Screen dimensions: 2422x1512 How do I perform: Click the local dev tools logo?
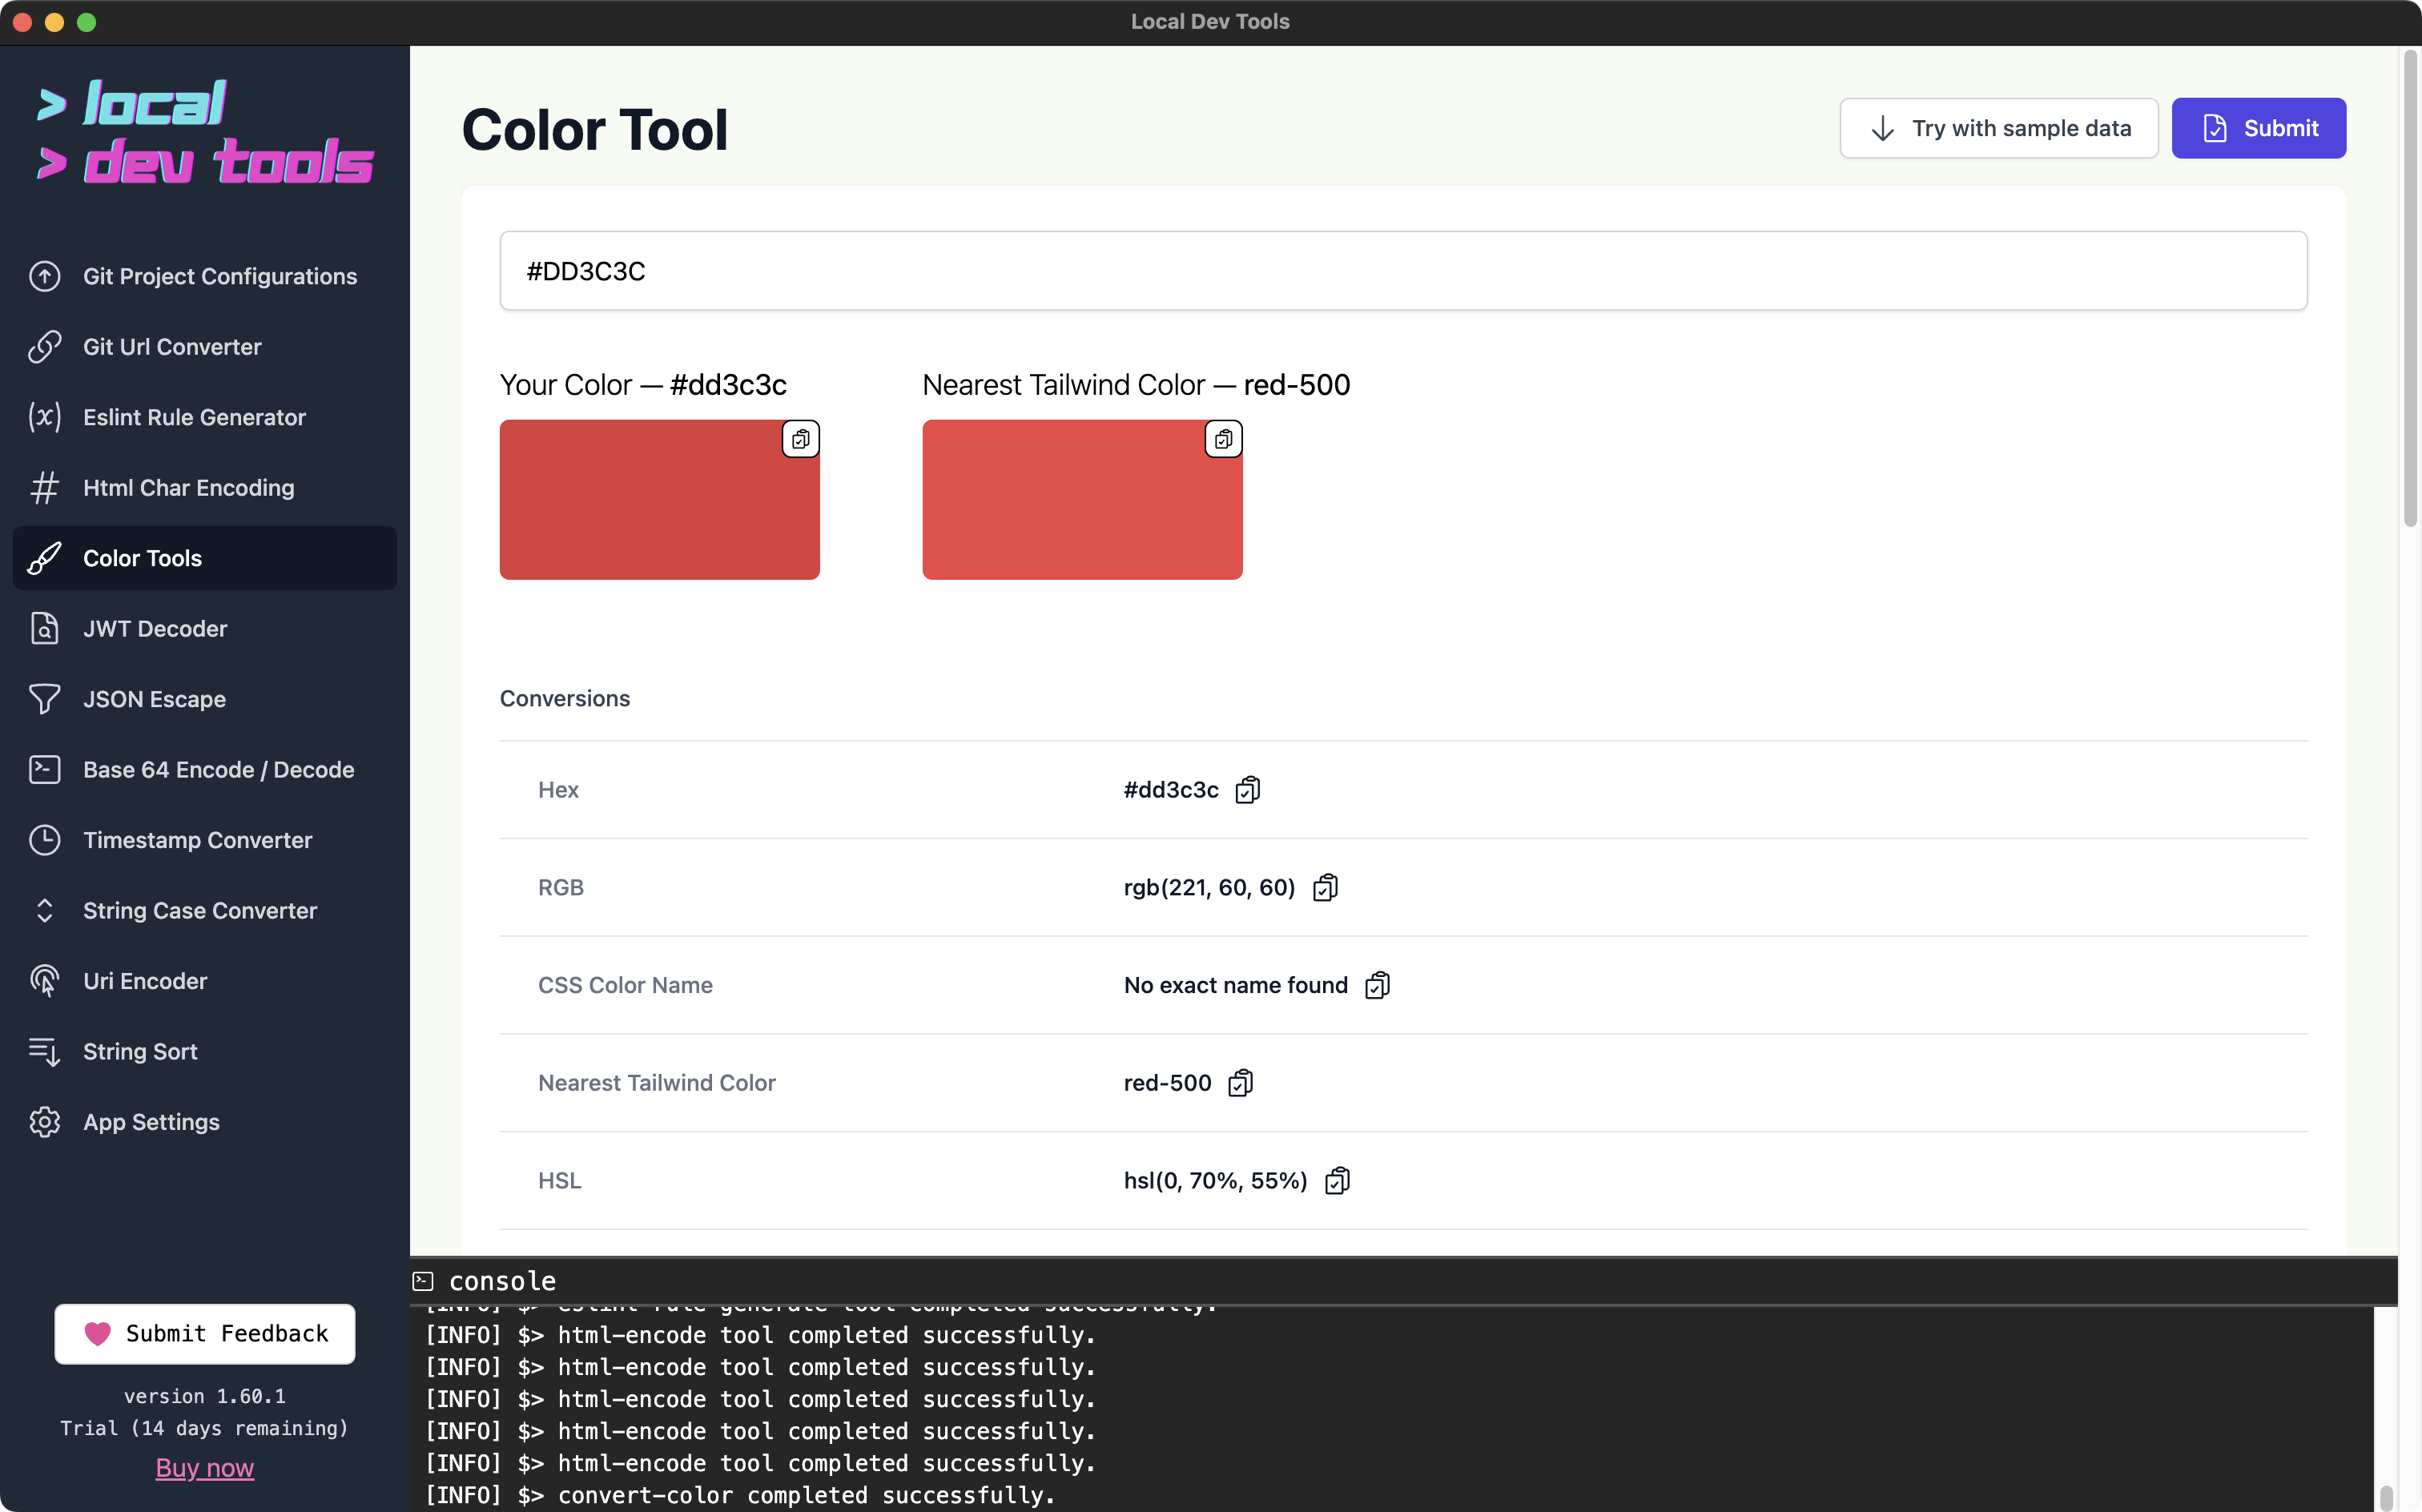205,132
